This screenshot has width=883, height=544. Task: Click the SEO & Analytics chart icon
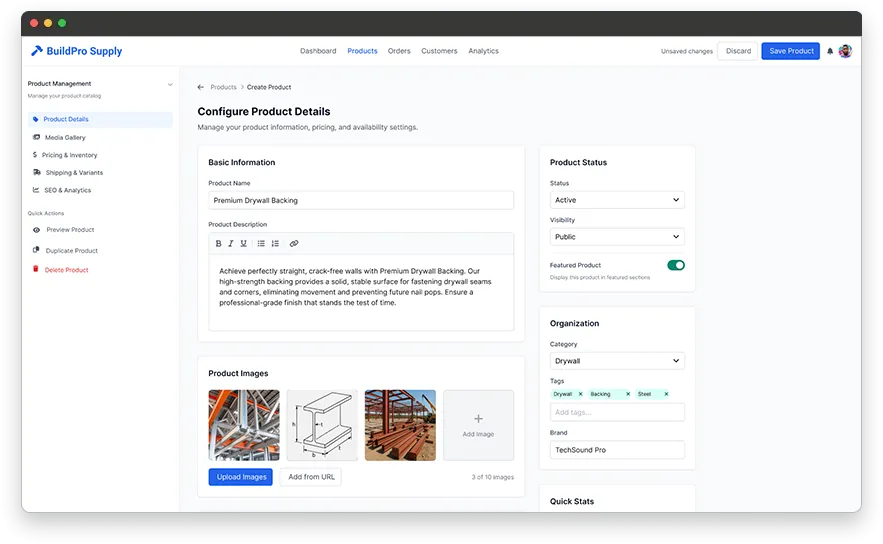(x=36, y=190)
